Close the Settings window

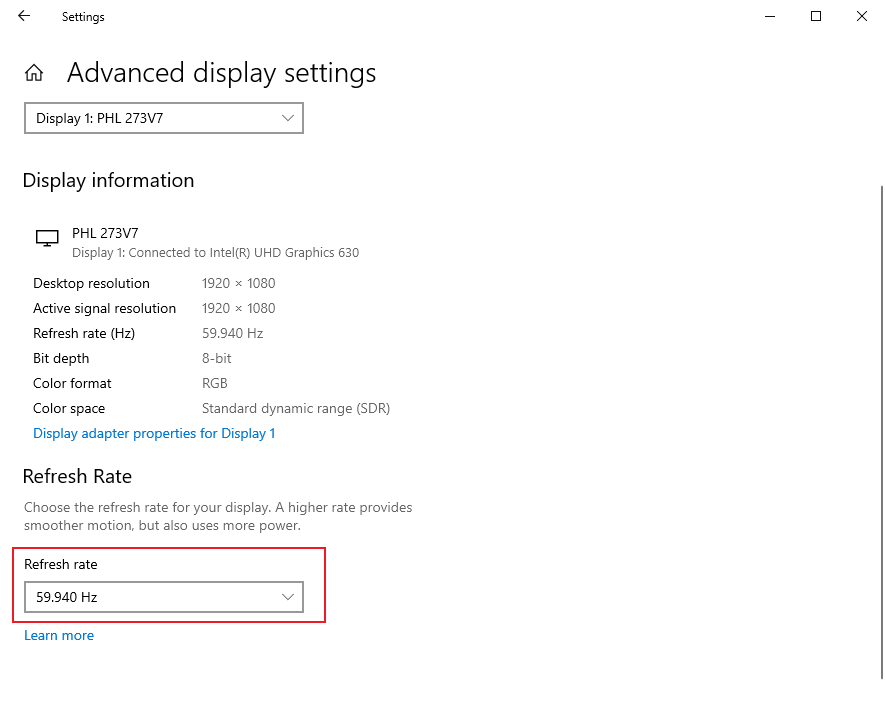coord(862,16)
